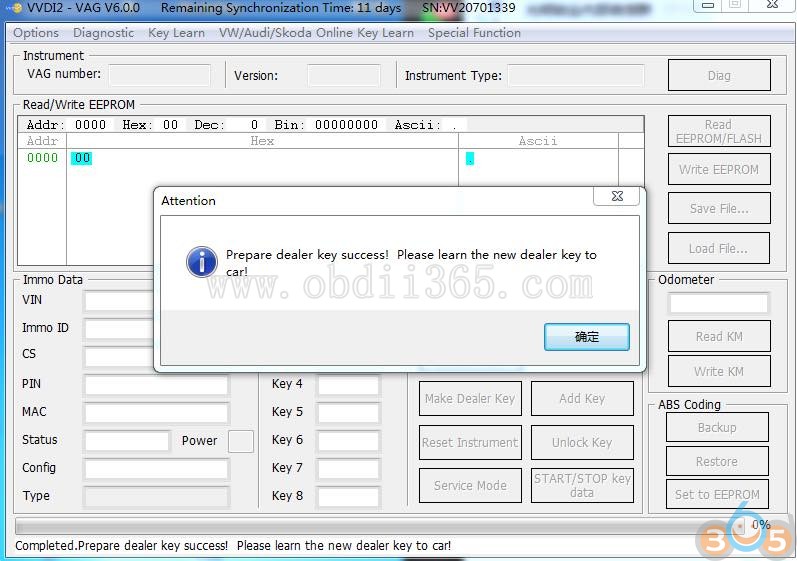Click the Instrument Type field
Screen dimensions: 797x561
(576, 75)
